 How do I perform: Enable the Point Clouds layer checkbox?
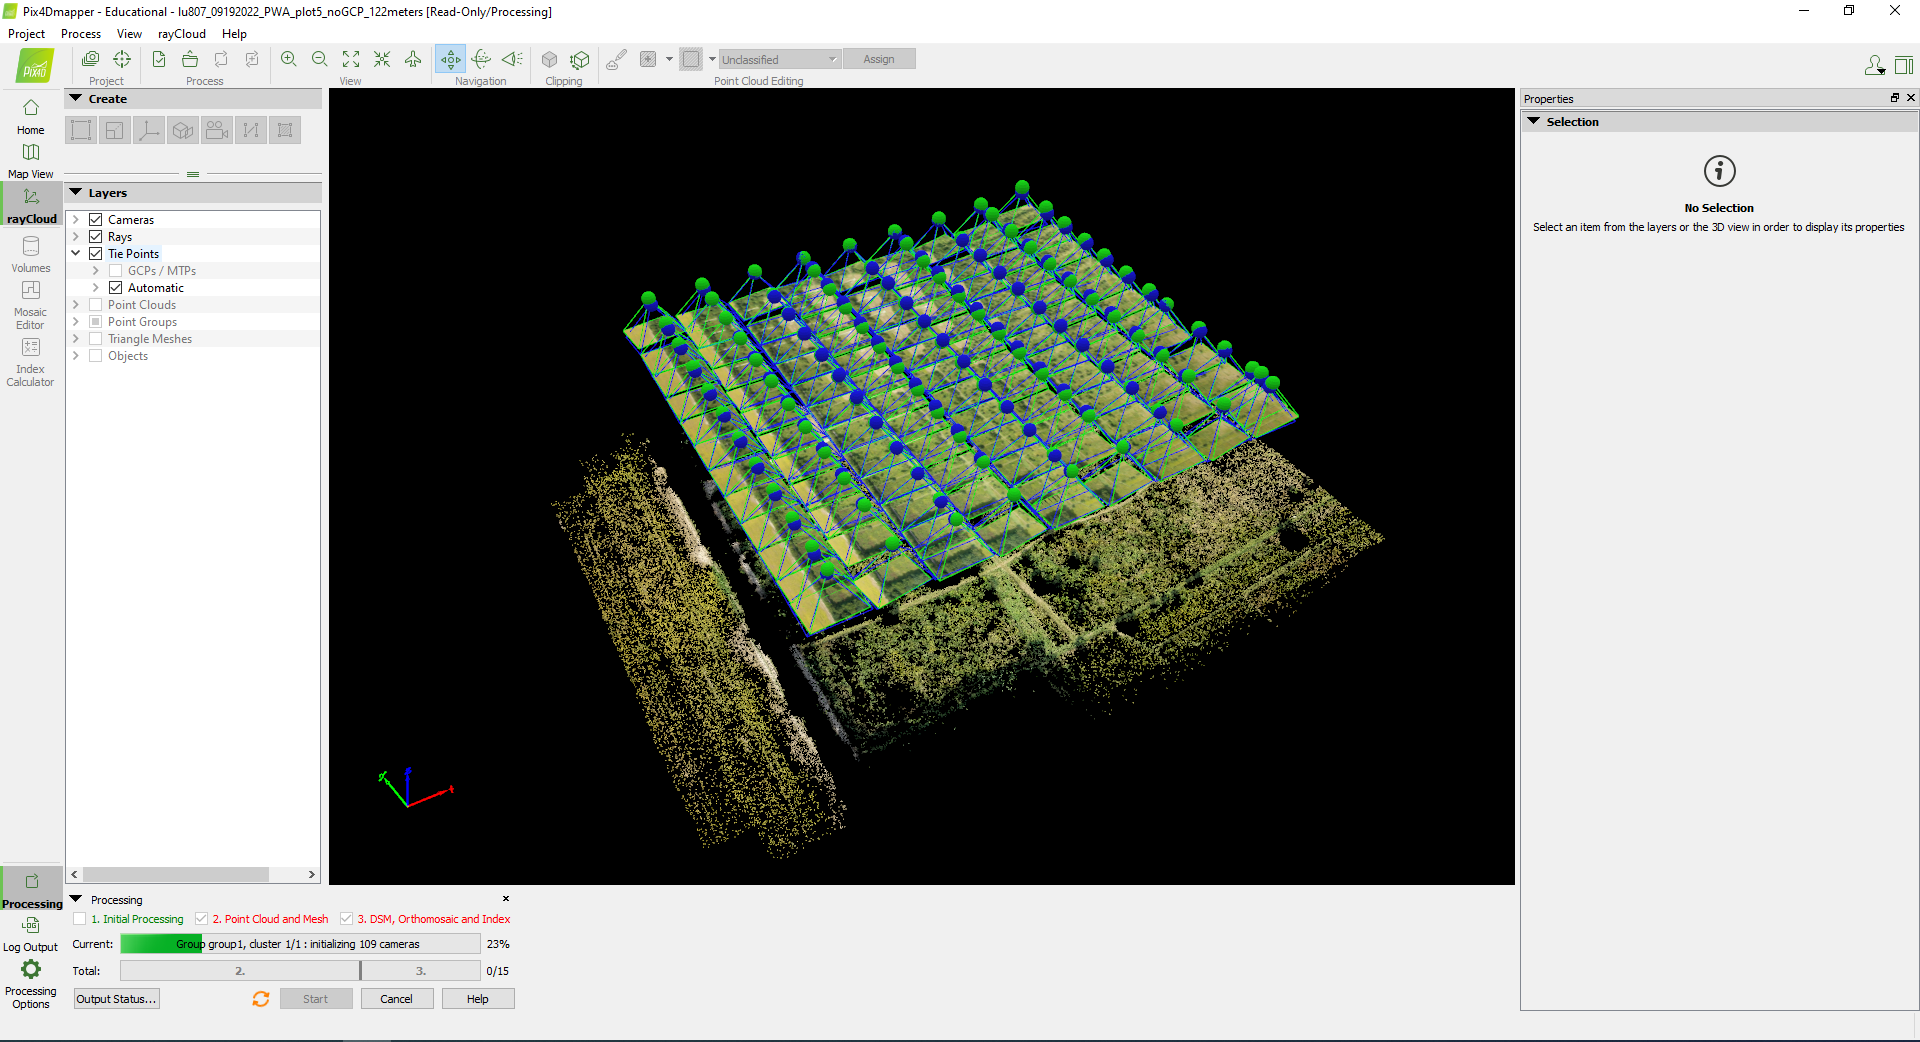click(x=96, y=304)
